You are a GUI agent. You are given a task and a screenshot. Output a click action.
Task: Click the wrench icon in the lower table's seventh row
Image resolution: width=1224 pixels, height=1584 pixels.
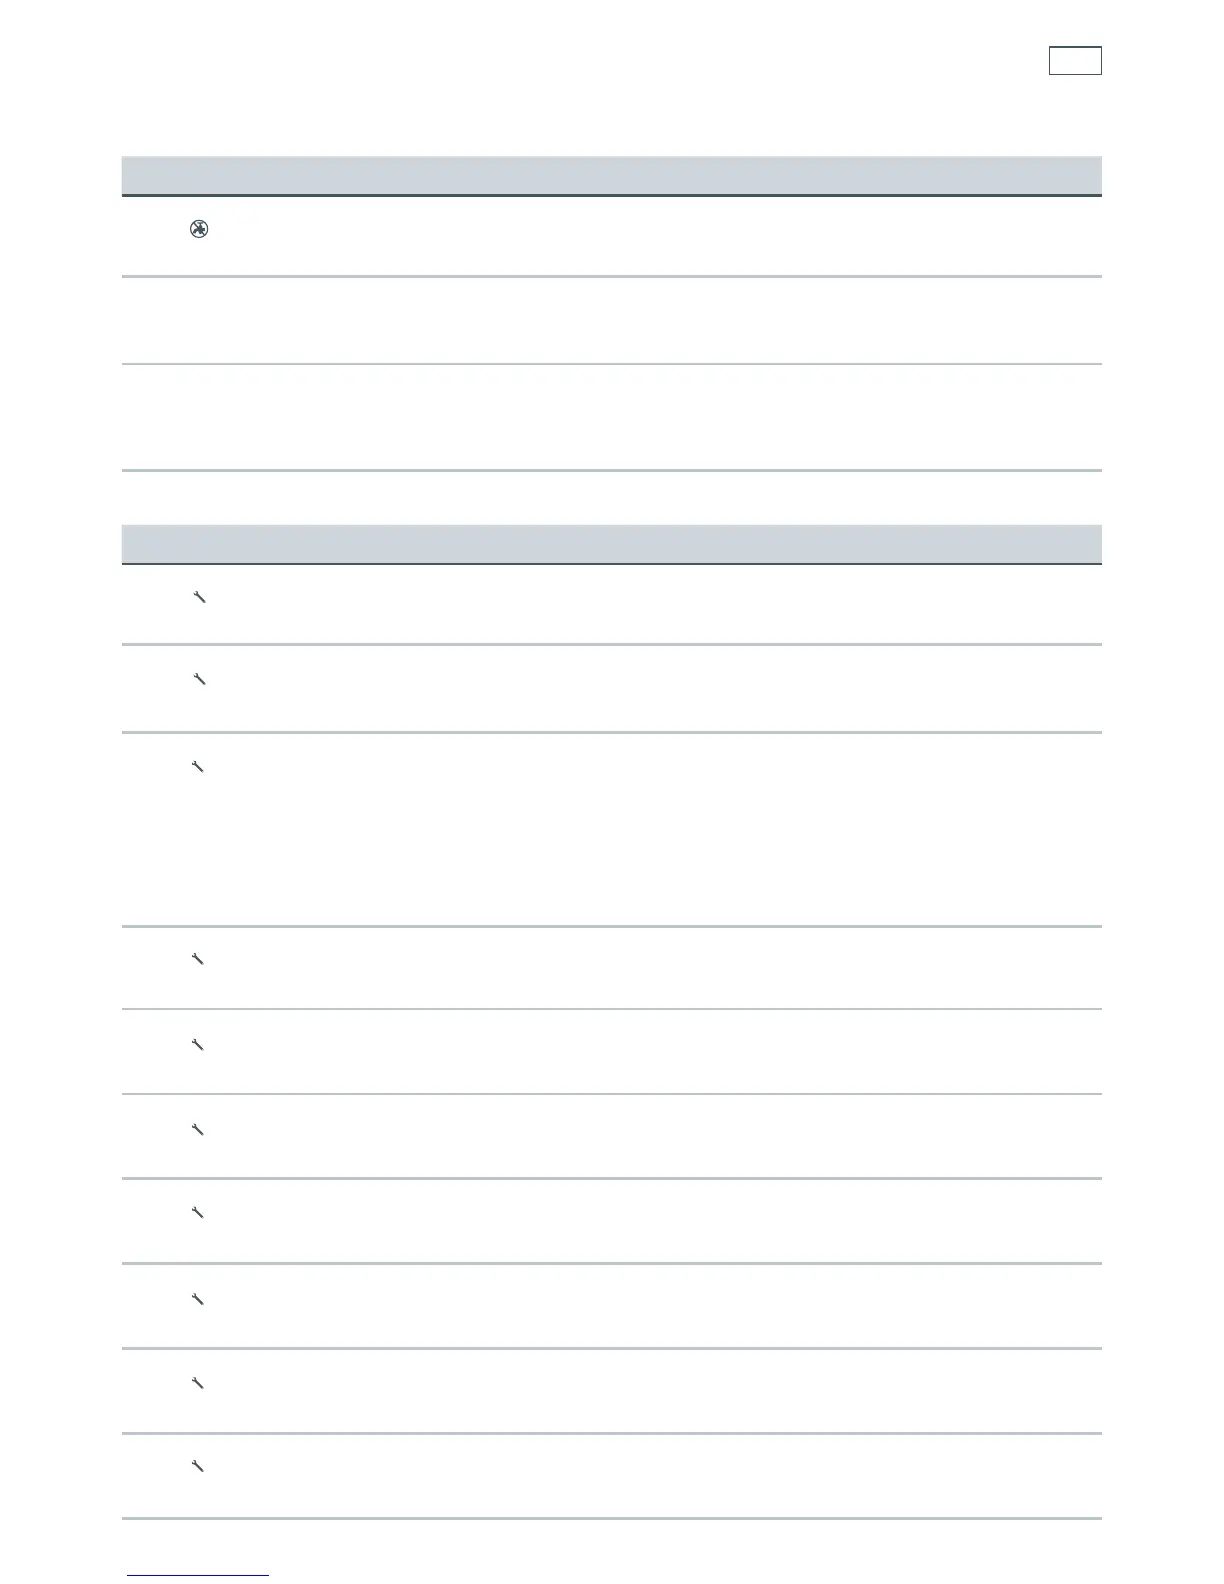198,1213
